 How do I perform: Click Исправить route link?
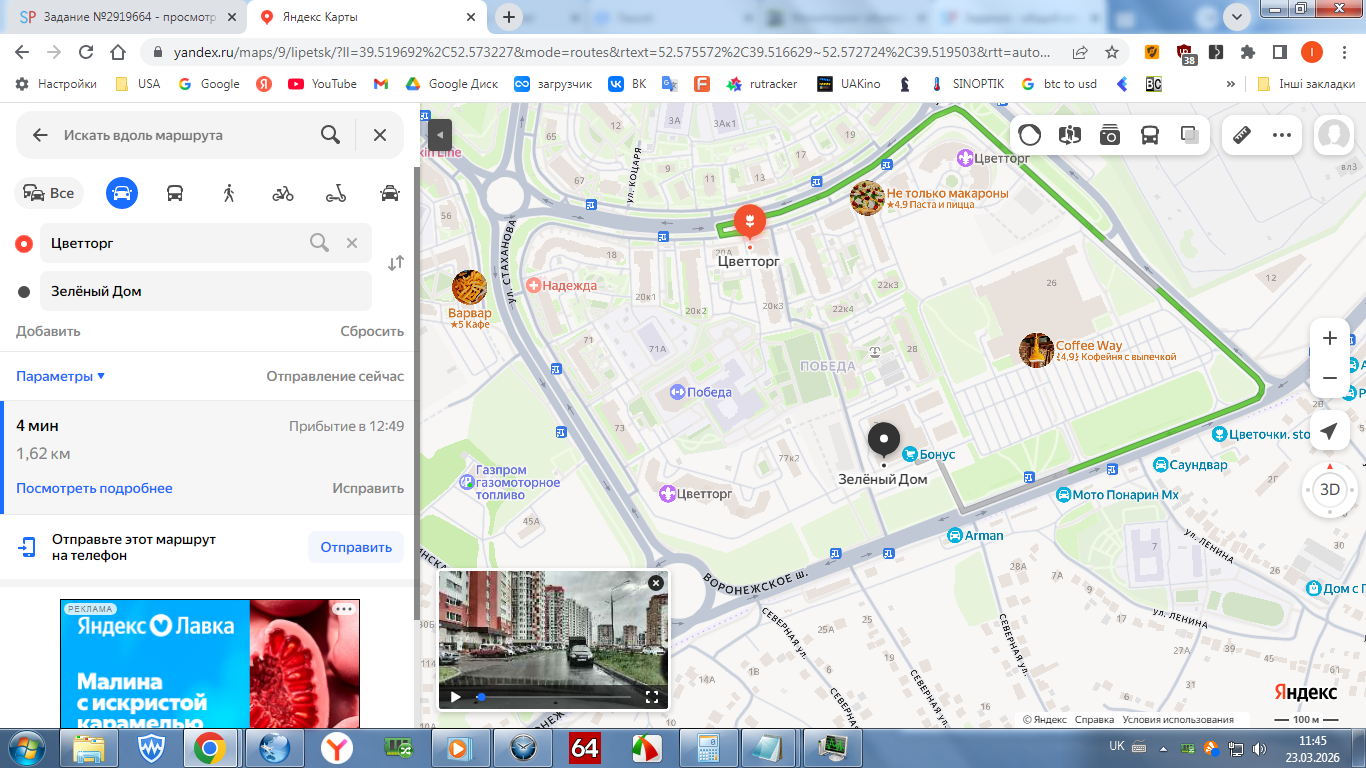[x=368, y=488]
